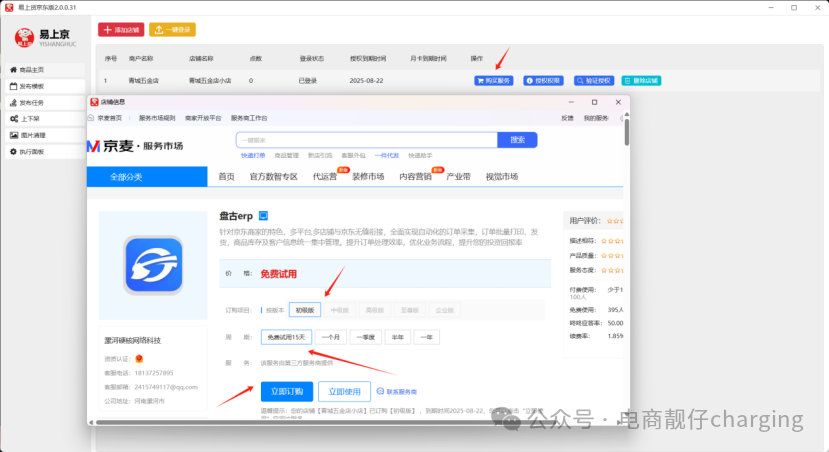
Task: Select the 2025-08-22 expiry date cell
Action: (366, 81)
